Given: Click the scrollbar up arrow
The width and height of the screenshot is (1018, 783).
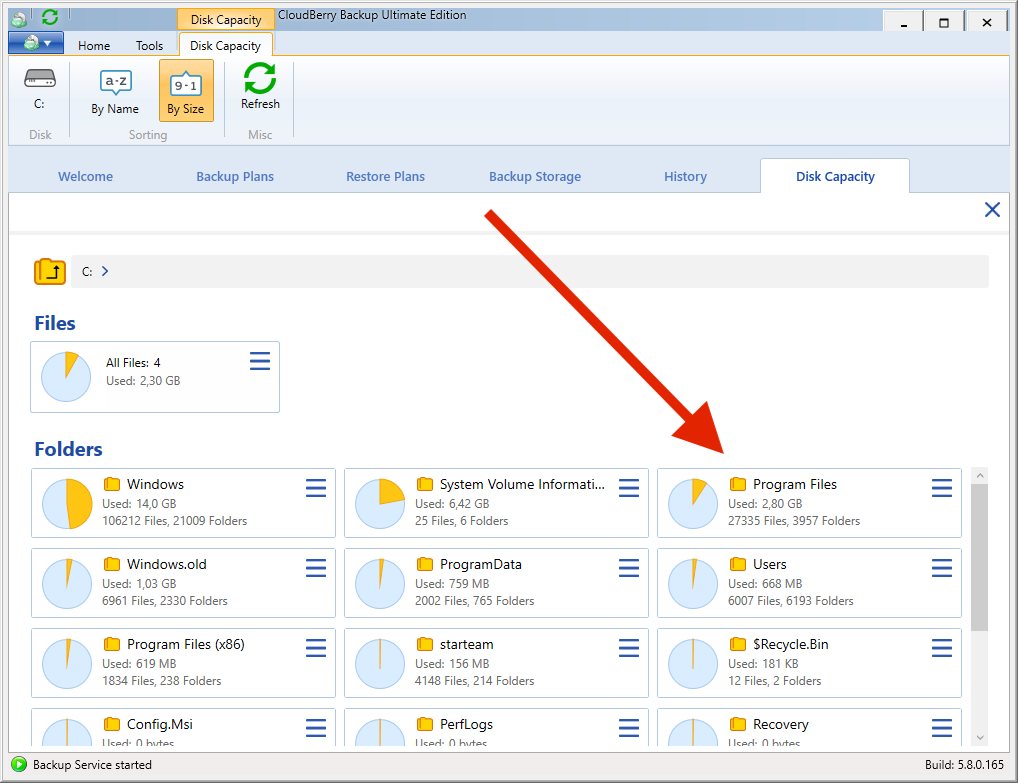Looking at the screenshot, I should (x=980, y=475).
